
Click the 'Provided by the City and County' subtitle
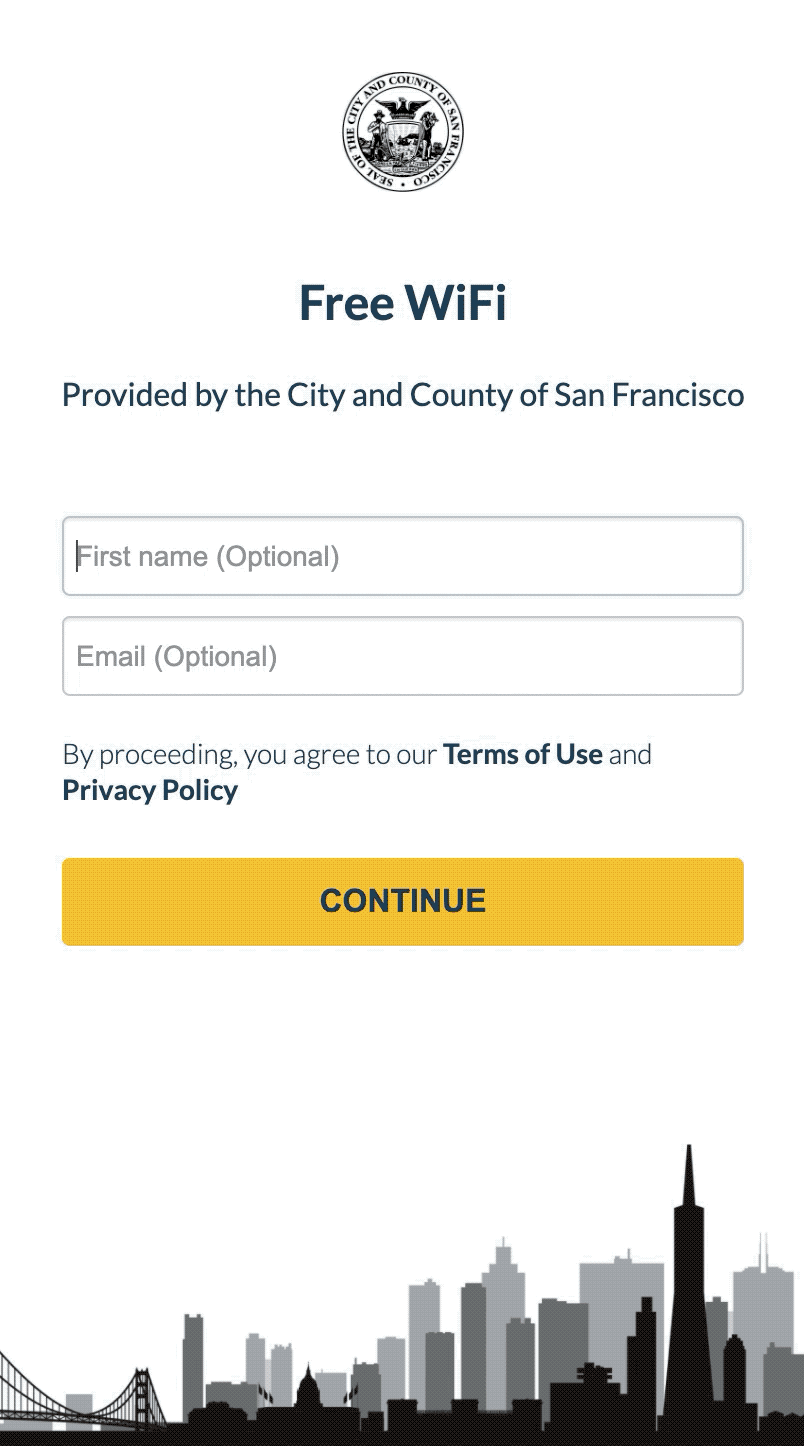click(x=403, y=395)
